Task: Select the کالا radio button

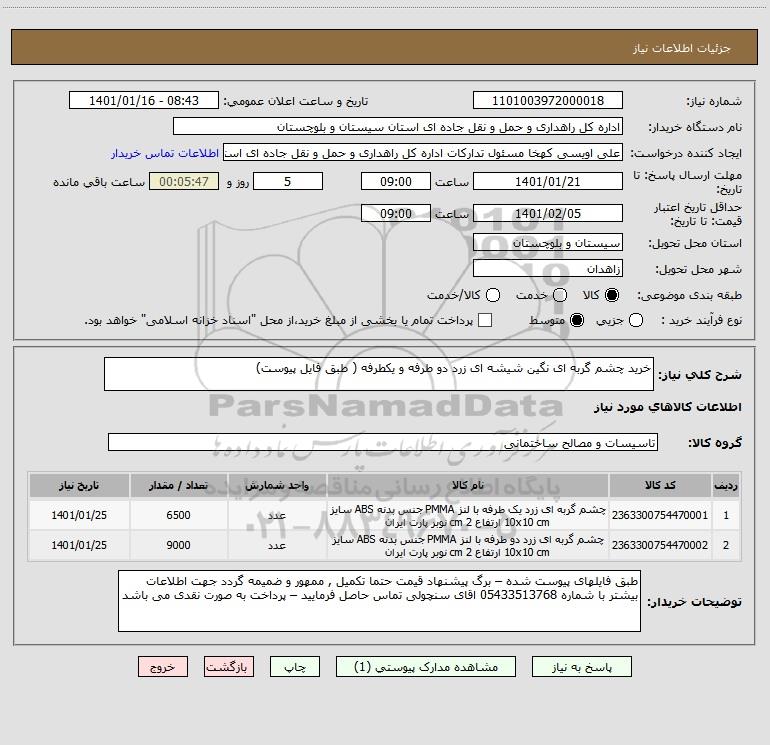Action: point(612,295)
